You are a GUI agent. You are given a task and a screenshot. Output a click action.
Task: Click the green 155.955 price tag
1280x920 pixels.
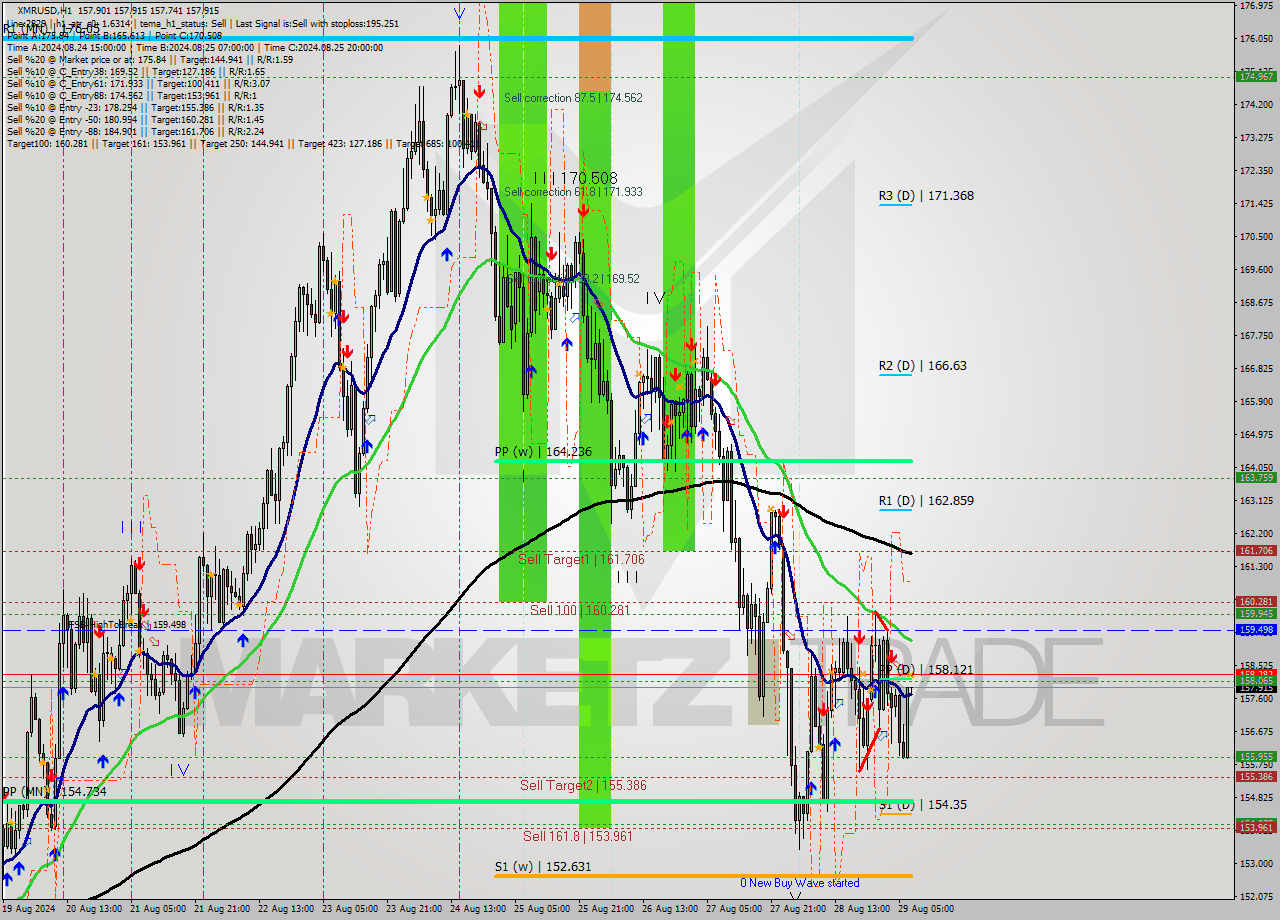(x=1256, y=757)
